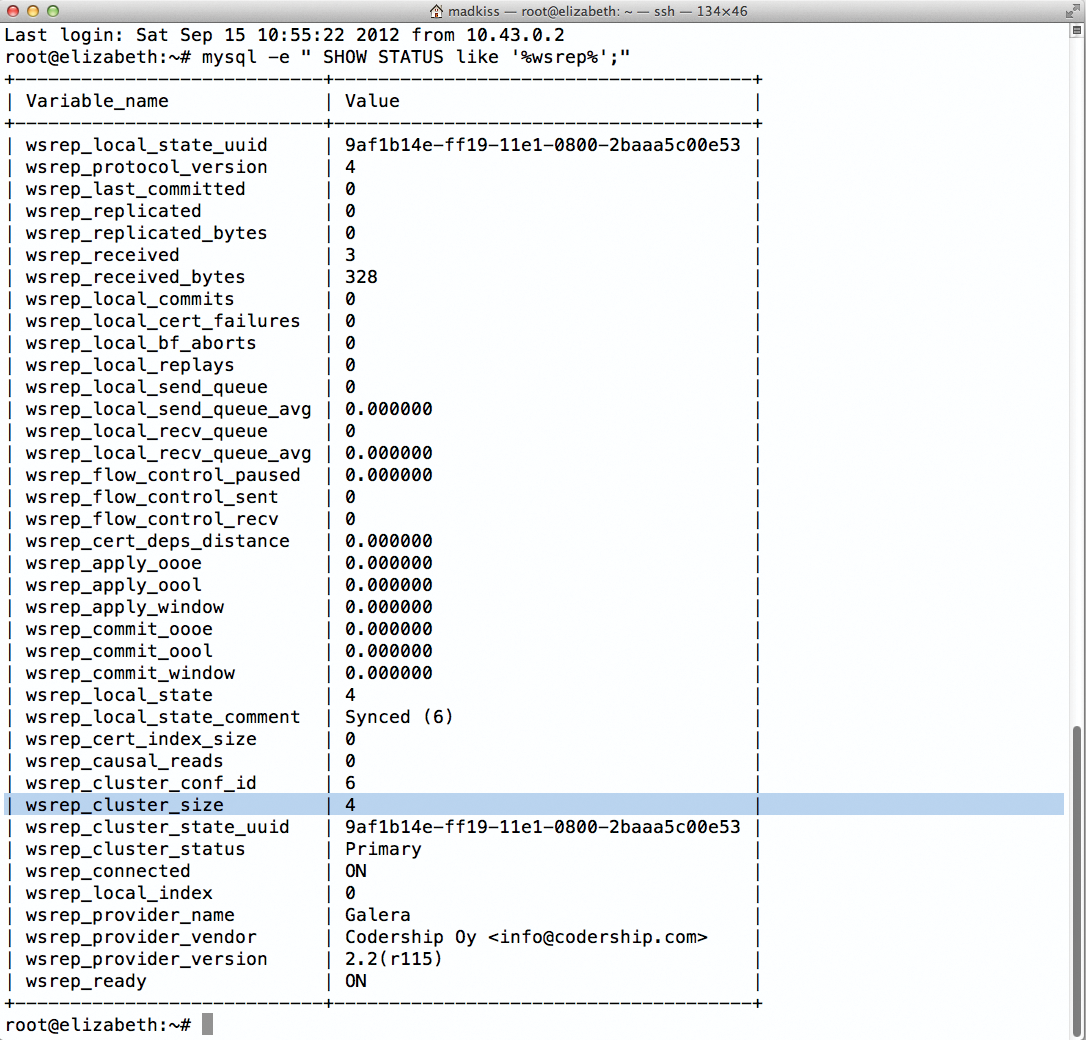1086x1040 pixels.
Task: Close the Terminal window with red button
Action: [x=13, y=11]
